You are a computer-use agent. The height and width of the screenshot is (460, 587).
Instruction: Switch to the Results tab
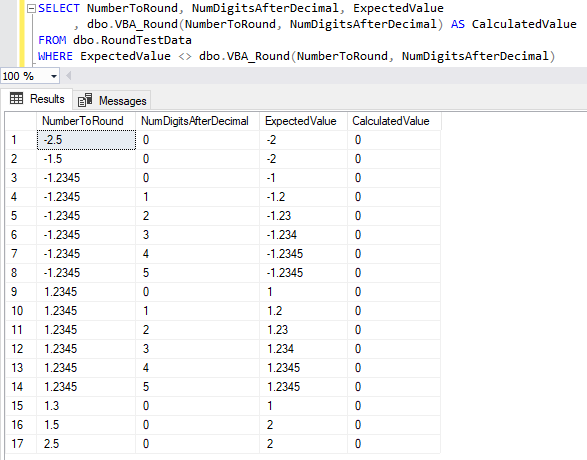37,99
